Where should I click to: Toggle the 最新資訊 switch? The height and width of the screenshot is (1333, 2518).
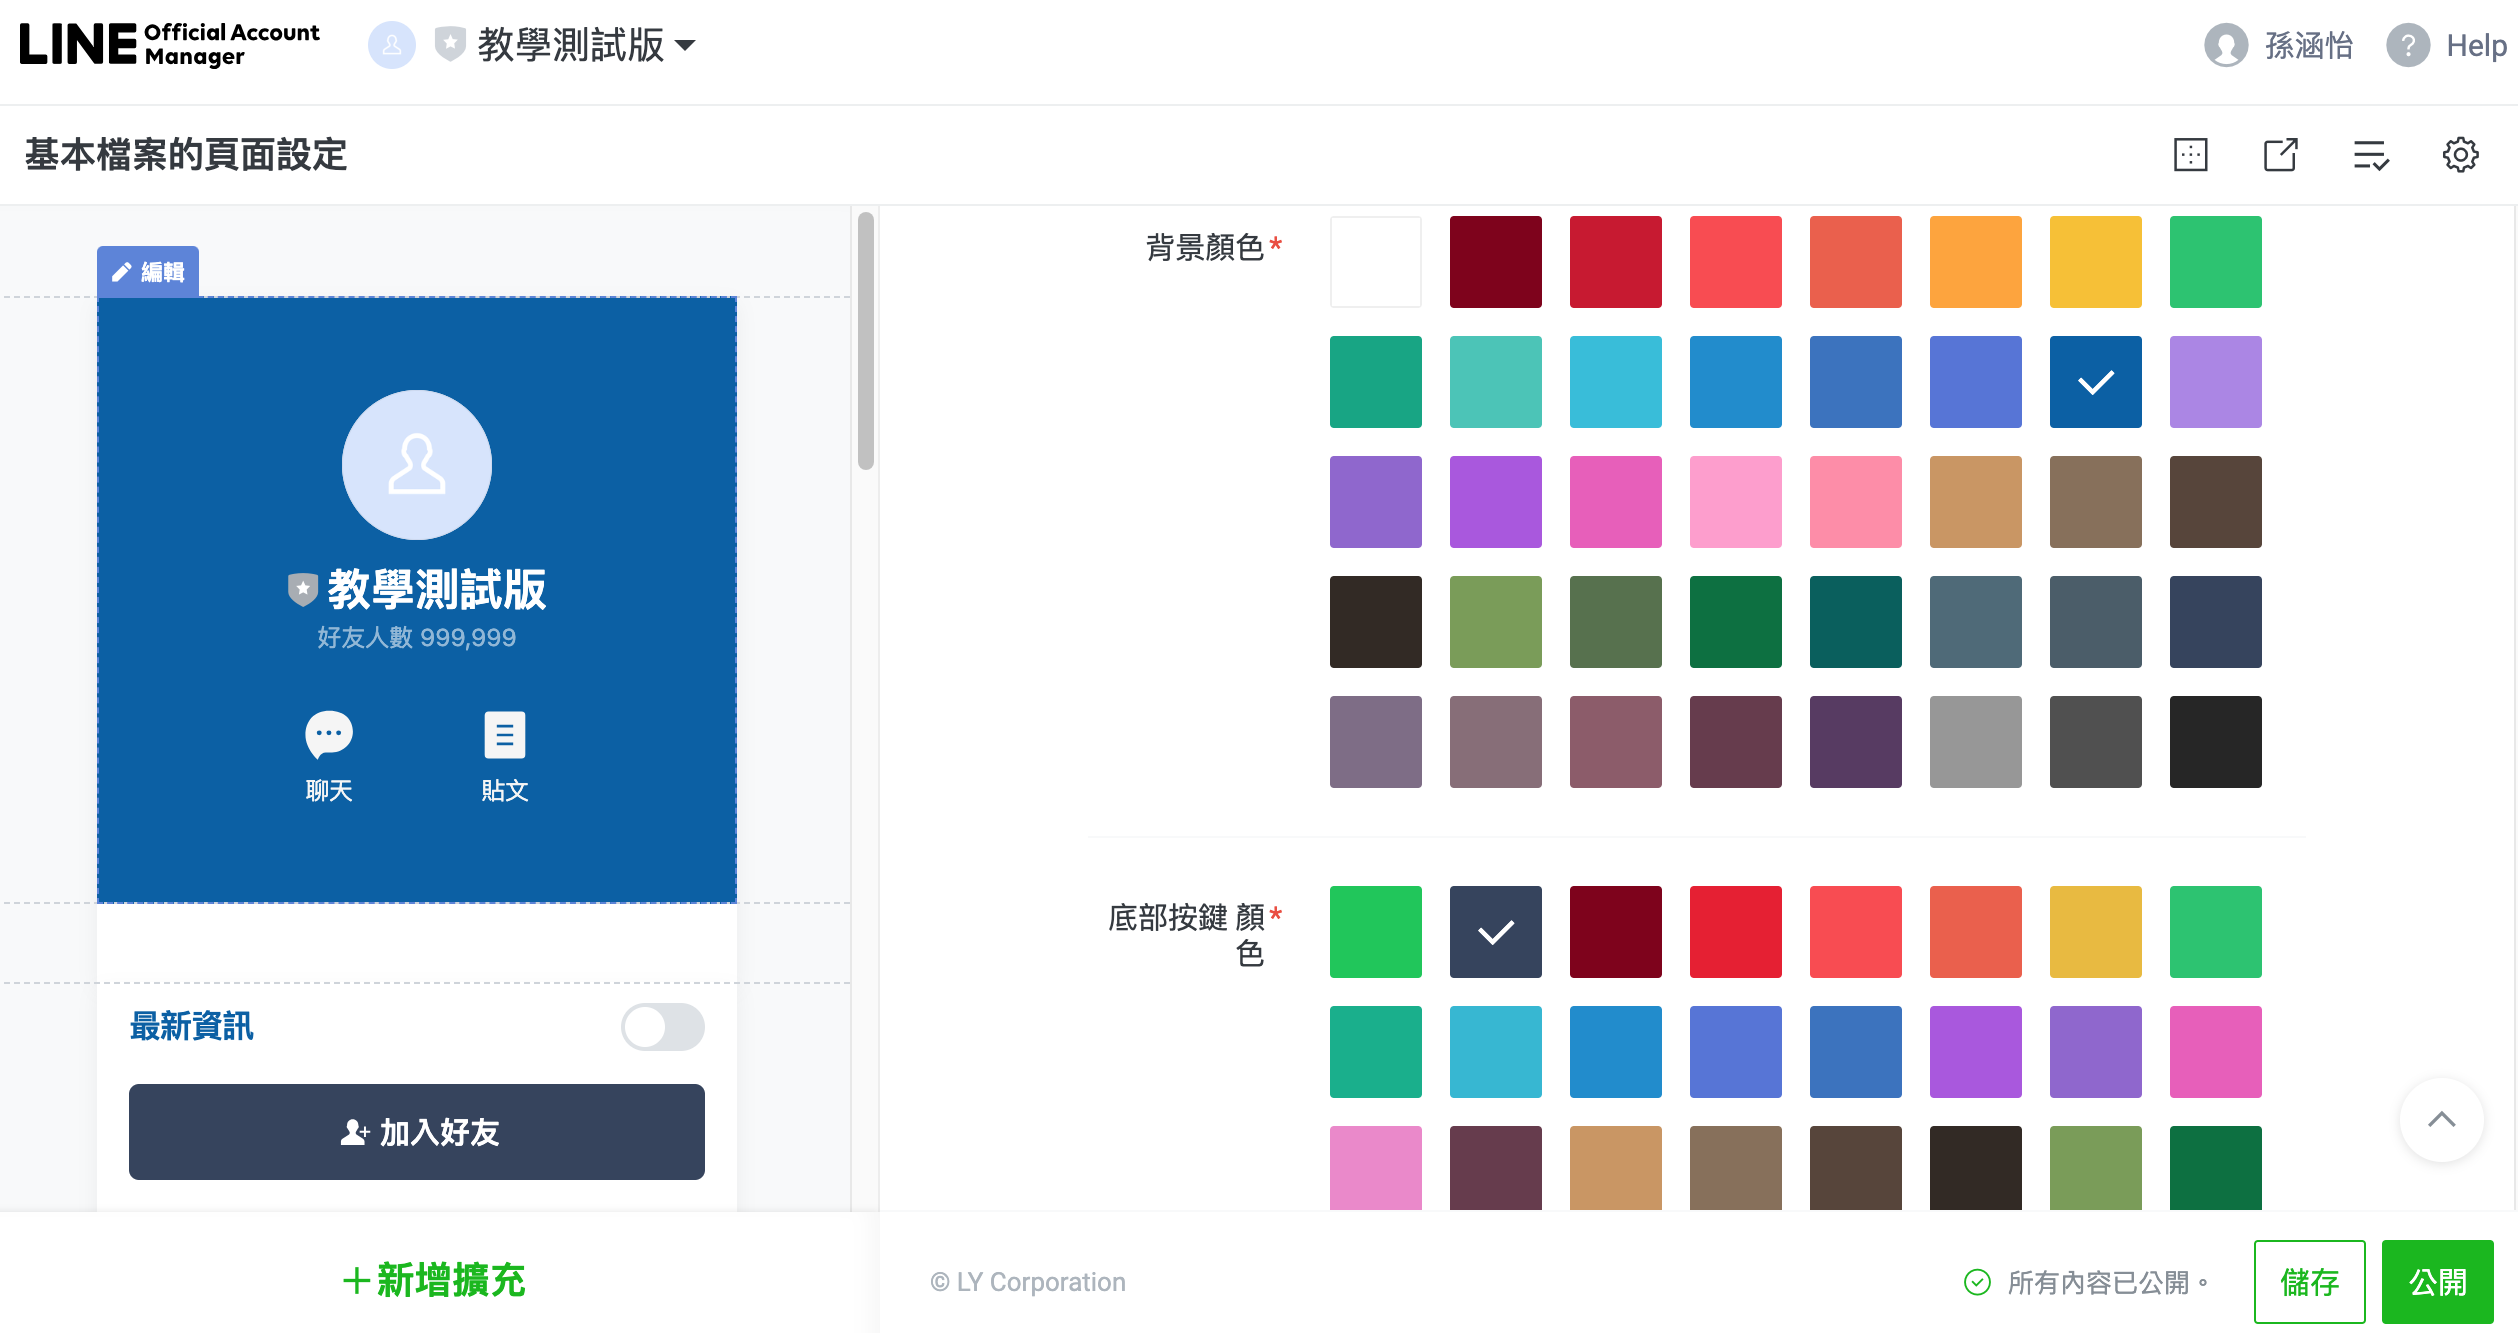click(663, 1027)
